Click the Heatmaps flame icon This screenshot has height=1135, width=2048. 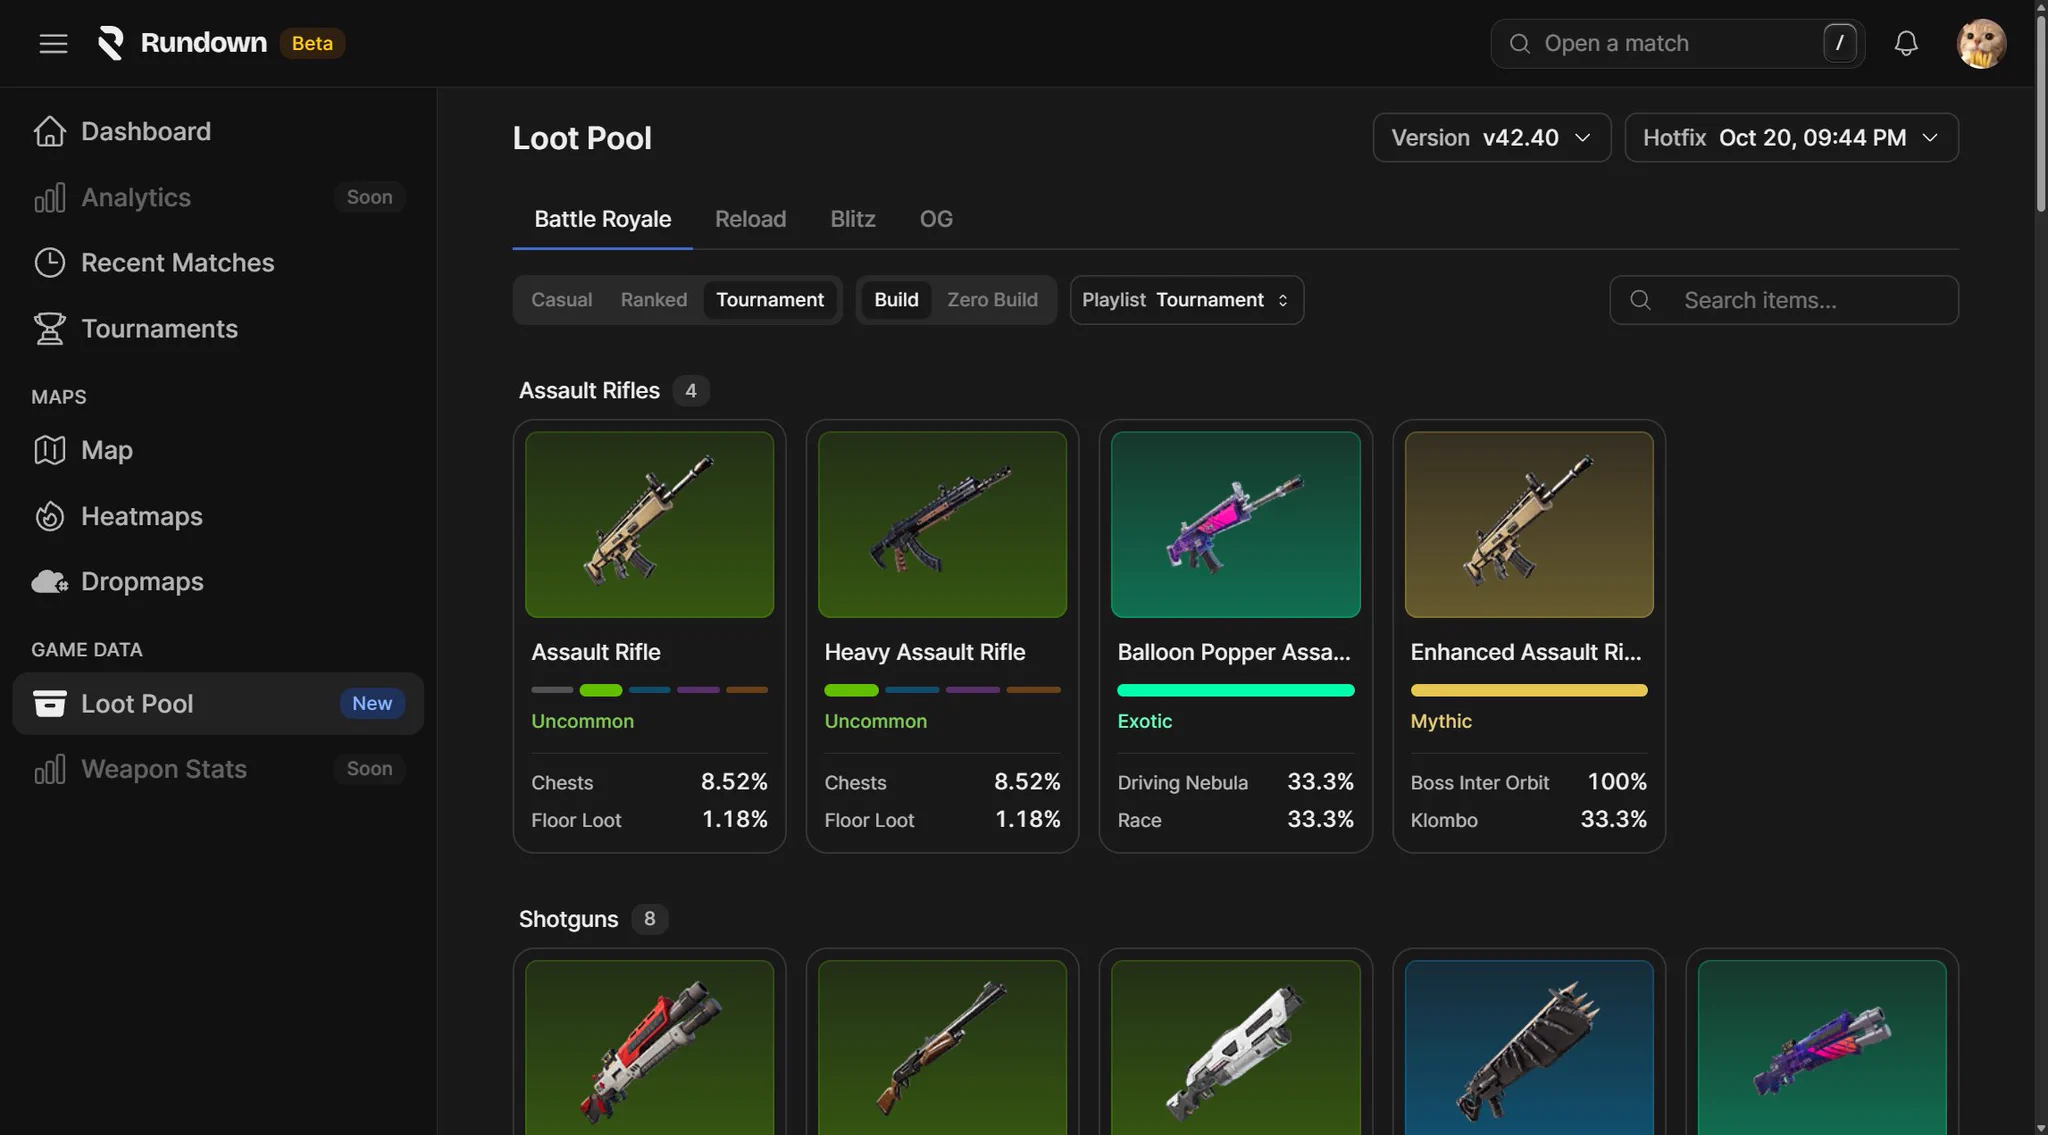tap(49, 516)
